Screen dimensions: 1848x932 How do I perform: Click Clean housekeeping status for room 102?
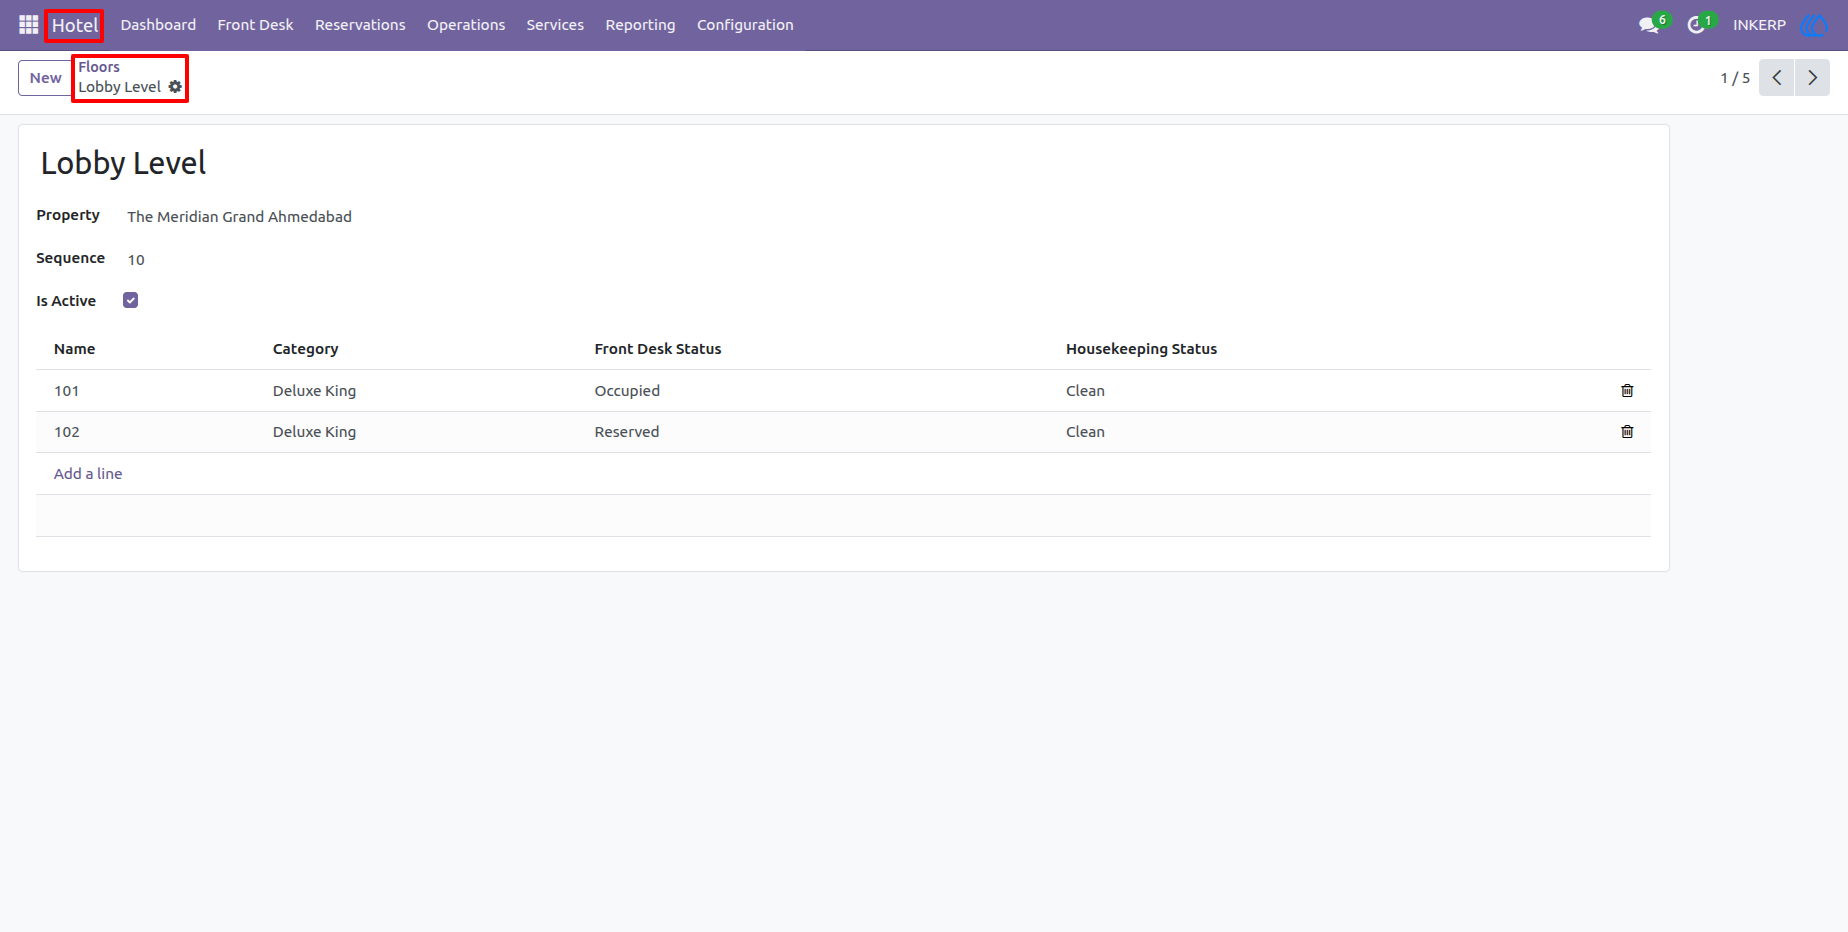tap(1085, 432)
